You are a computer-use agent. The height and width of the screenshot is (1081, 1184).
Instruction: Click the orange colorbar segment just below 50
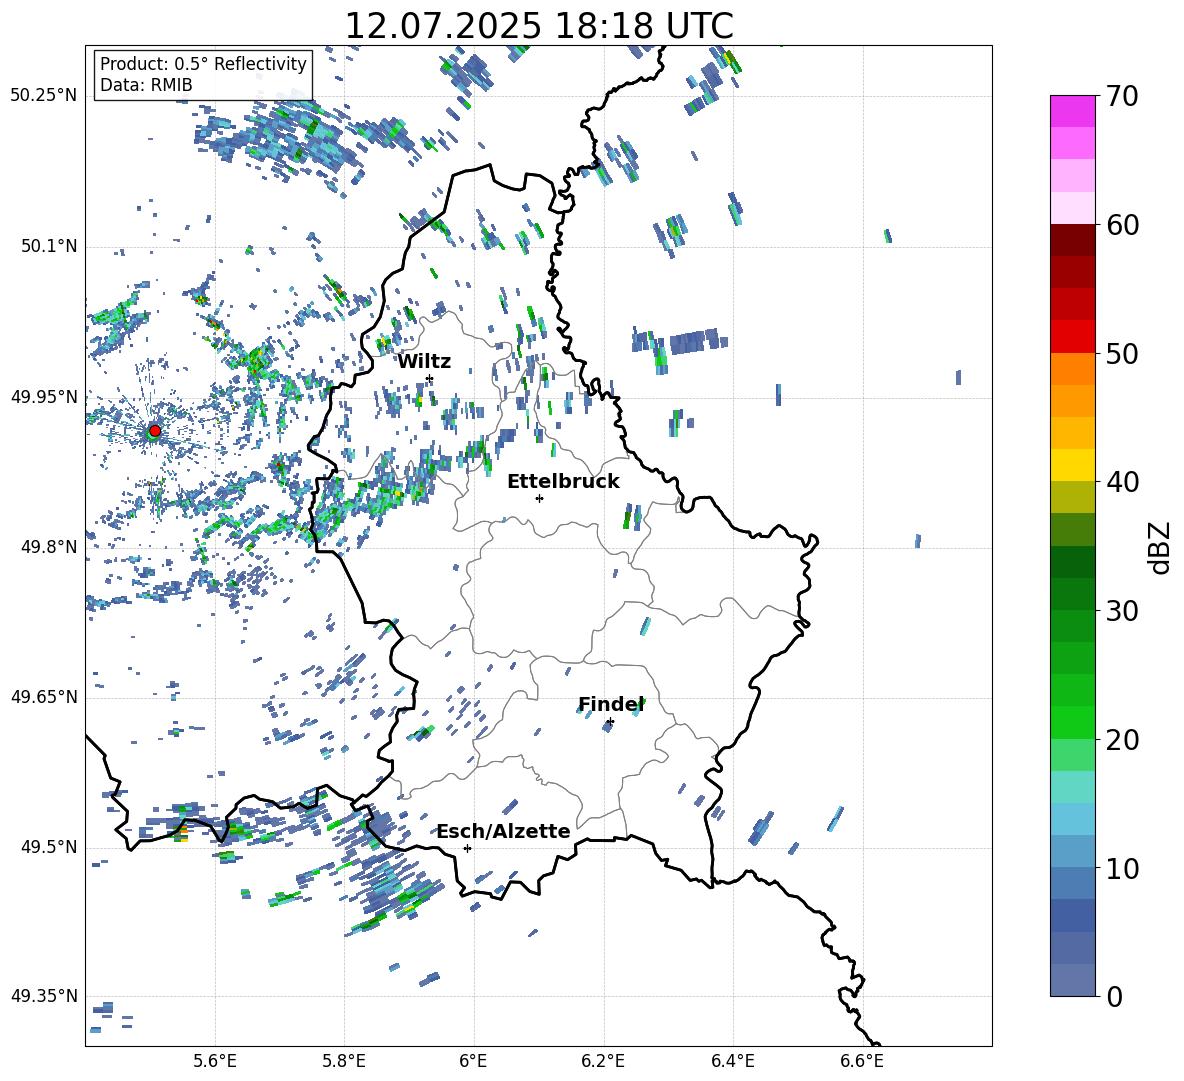[1073, 369]
